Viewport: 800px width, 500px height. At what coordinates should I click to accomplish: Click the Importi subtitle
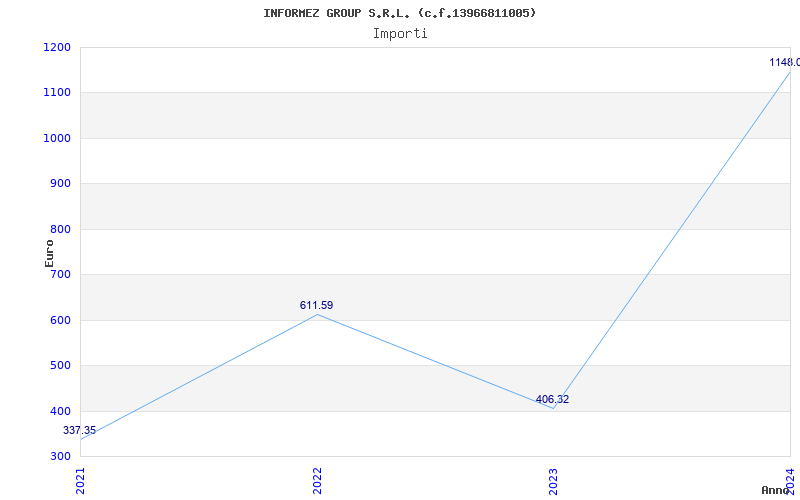tap(399, 34)
